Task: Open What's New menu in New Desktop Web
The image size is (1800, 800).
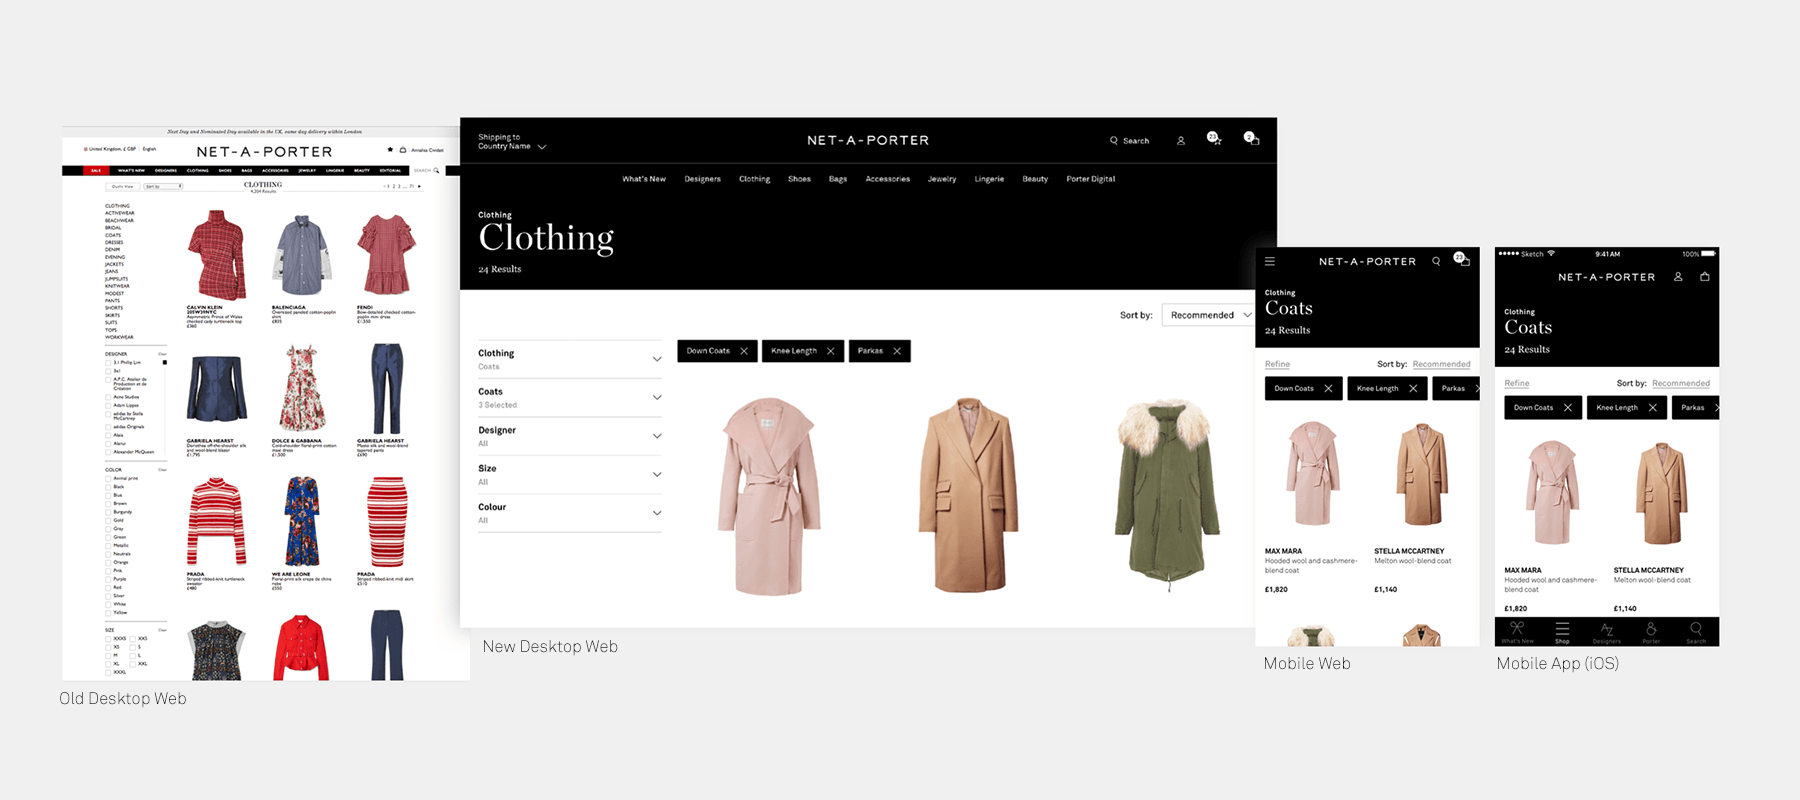Action: [x=644, y=179]
